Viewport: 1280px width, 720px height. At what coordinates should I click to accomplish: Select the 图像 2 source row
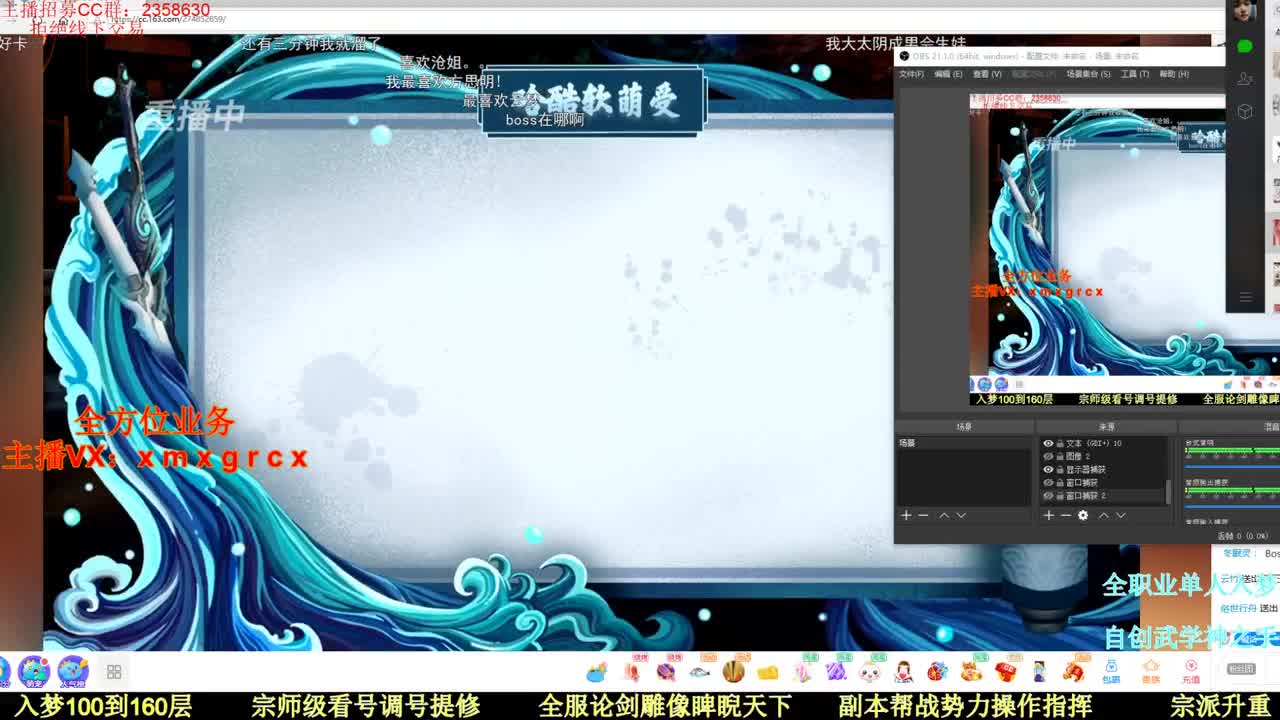click(1102, 456)
